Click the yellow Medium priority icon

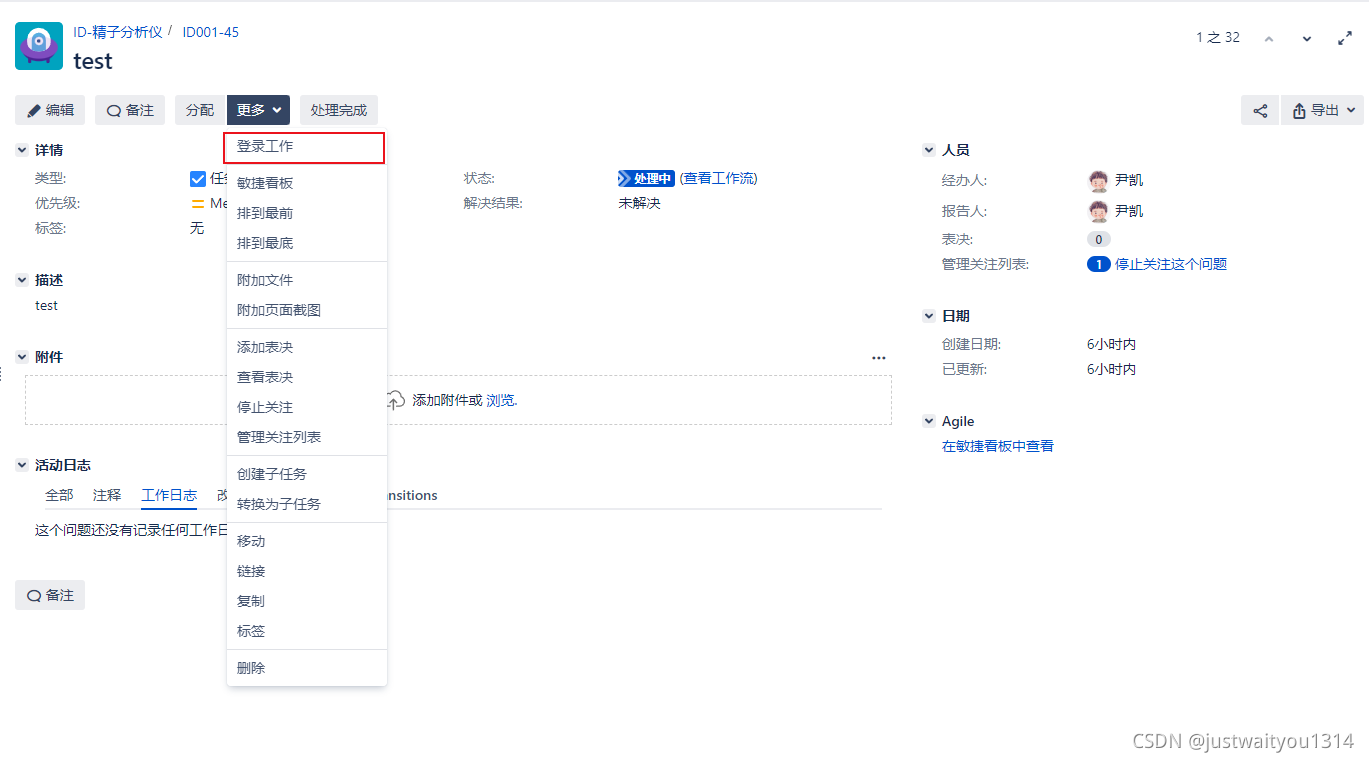pyautogui.click(x=199, y=203)
